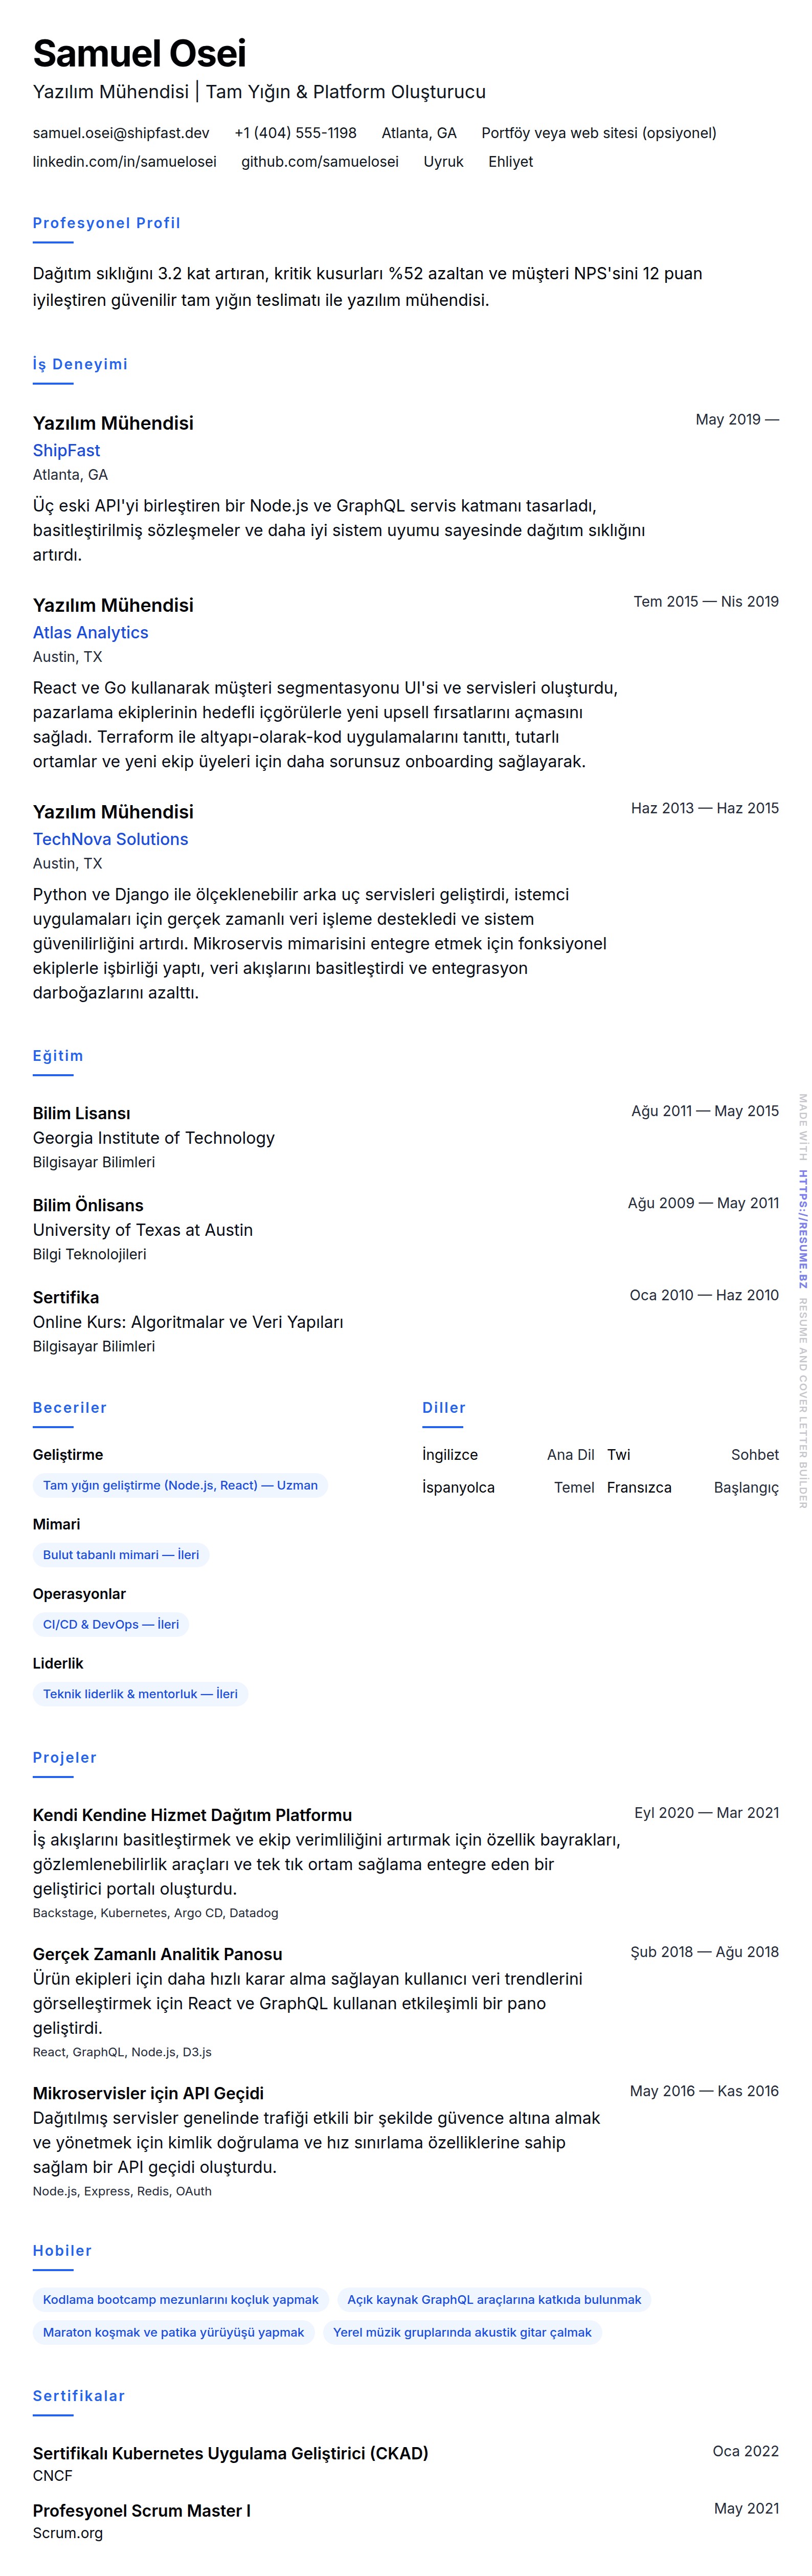Select the Yerel müzik gruplarında akustik gitar tag
Screen dimensions: 812x2576
click(x=462, y=2333)
